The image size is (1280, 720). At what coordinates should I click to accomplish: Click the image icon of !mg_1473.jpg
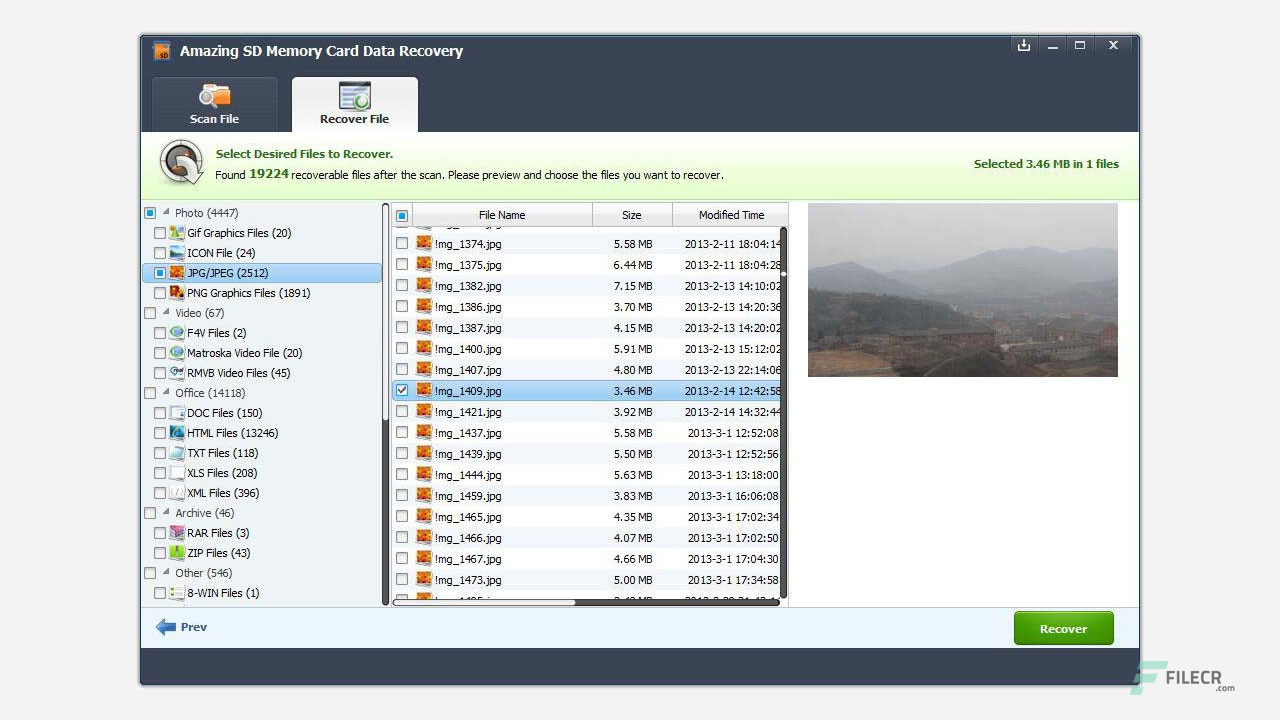click(424, 579)
